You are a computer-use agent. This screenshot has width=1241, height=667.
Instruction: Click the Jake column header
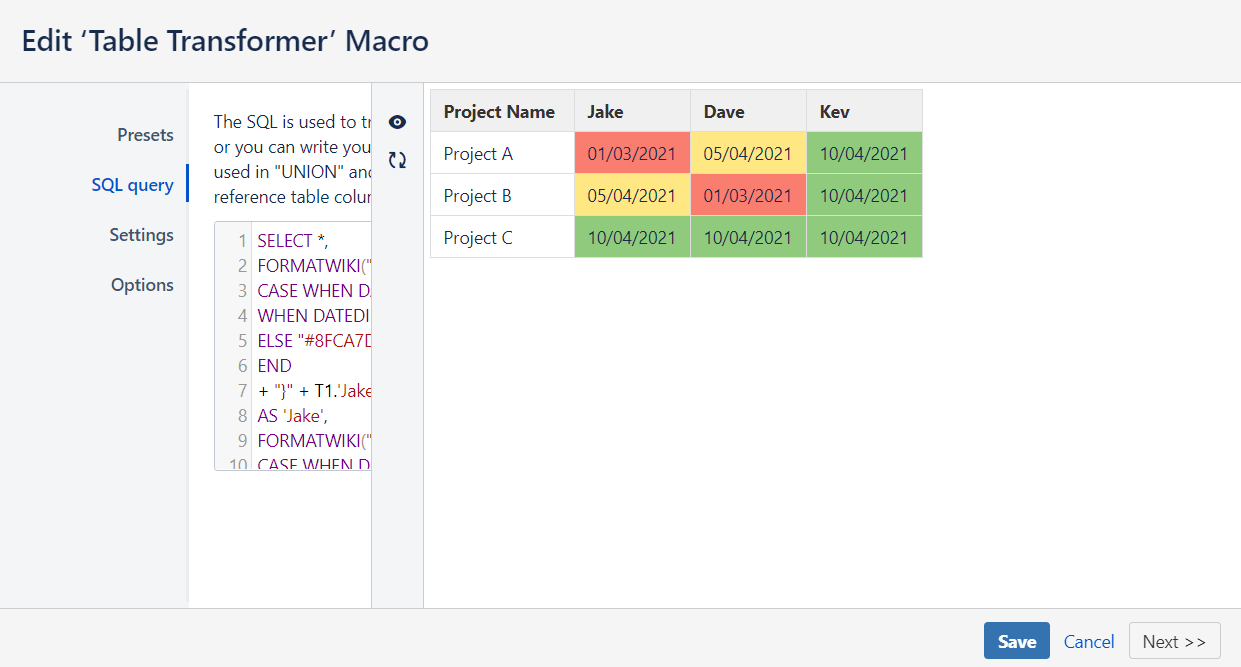(x=605, y=111)
